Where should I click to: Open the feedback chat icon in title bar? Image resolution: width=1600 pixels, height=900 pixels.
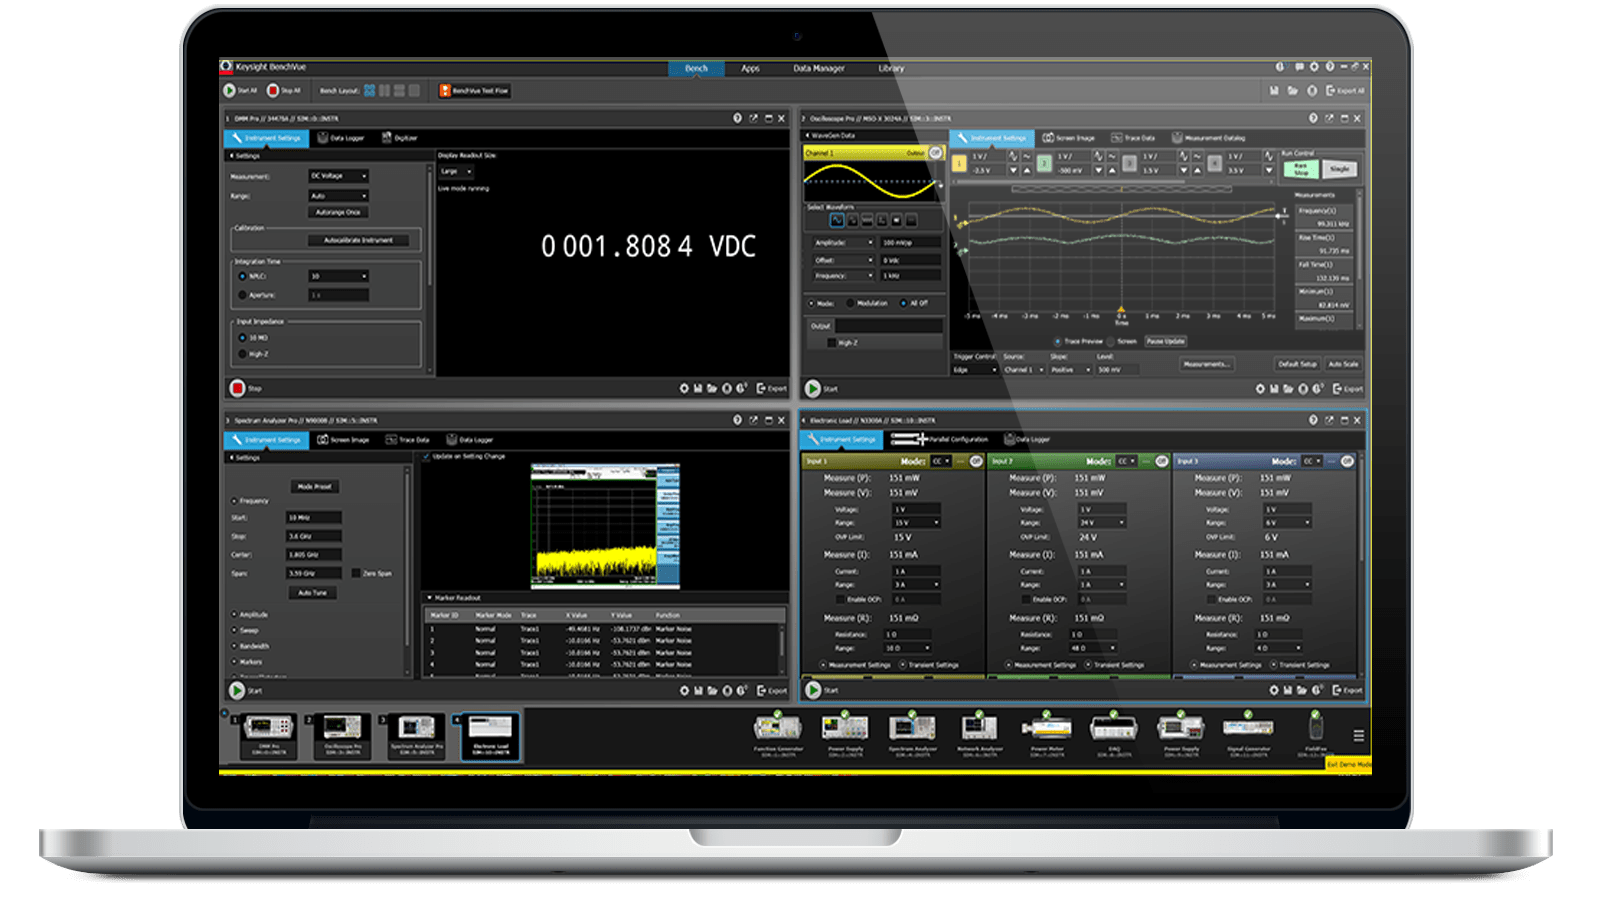click(x=1299, y=67)
